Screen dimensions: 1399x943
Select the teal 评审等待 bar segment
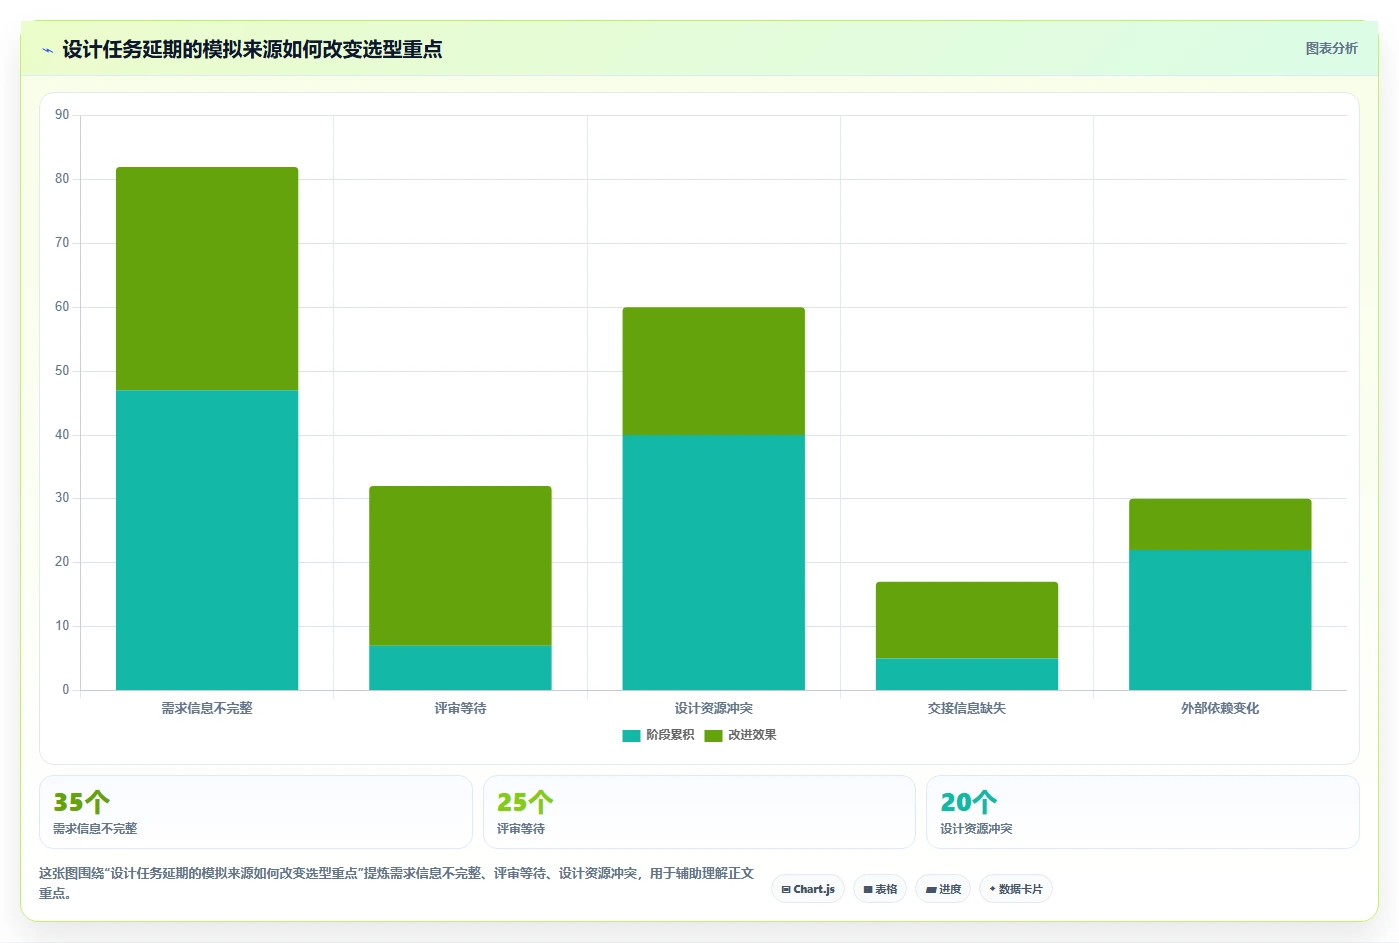pos(460,668)
